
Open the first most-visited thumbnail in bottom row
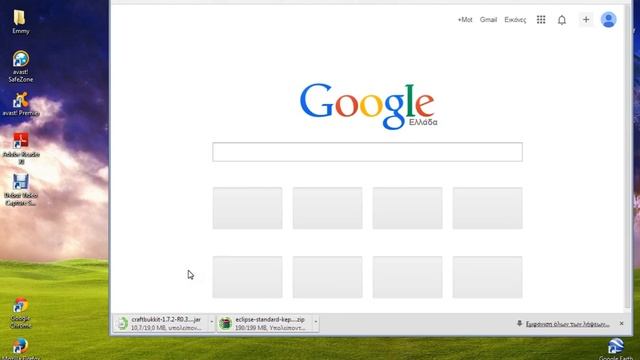click(247, 277)
